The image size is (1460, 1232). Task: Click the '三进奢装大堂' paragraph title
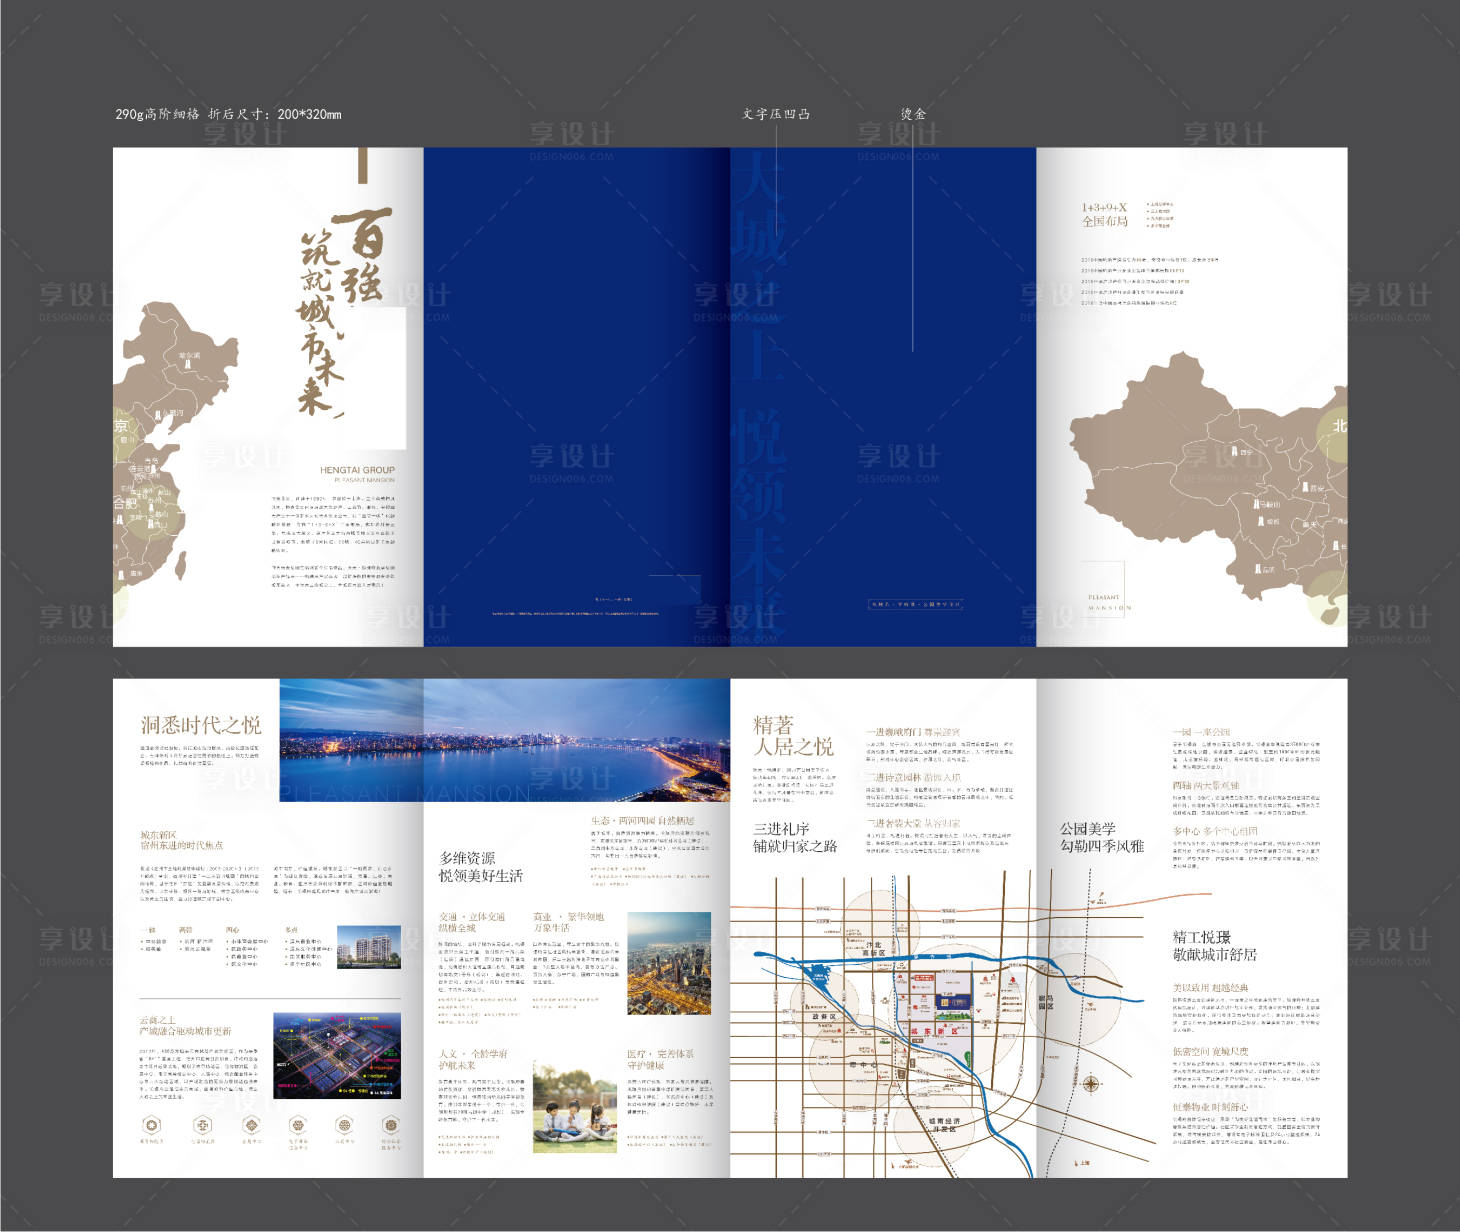point(913,823)
